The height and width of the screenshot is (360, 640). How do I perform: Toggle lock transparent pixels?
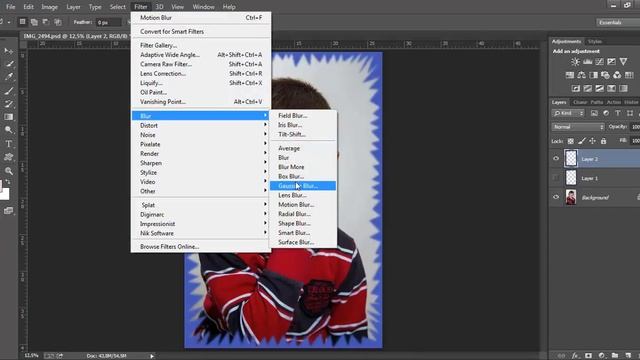(571, 141)
